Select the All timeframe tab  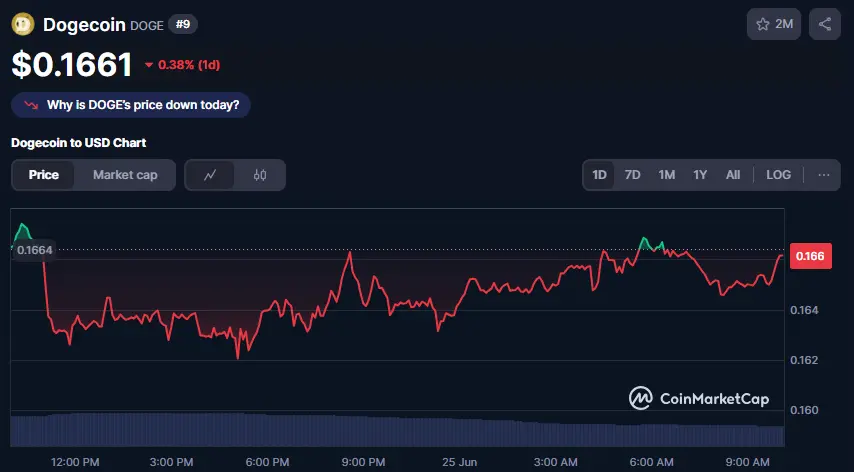tap(733, 175)
